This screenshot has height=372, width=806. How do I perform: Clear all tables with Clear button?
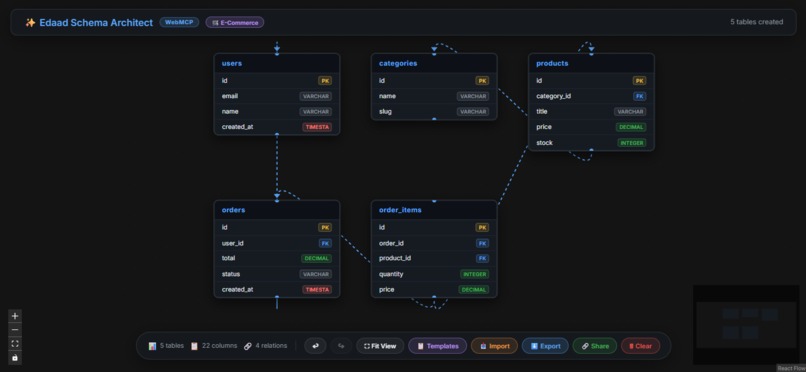click(640, 346)
